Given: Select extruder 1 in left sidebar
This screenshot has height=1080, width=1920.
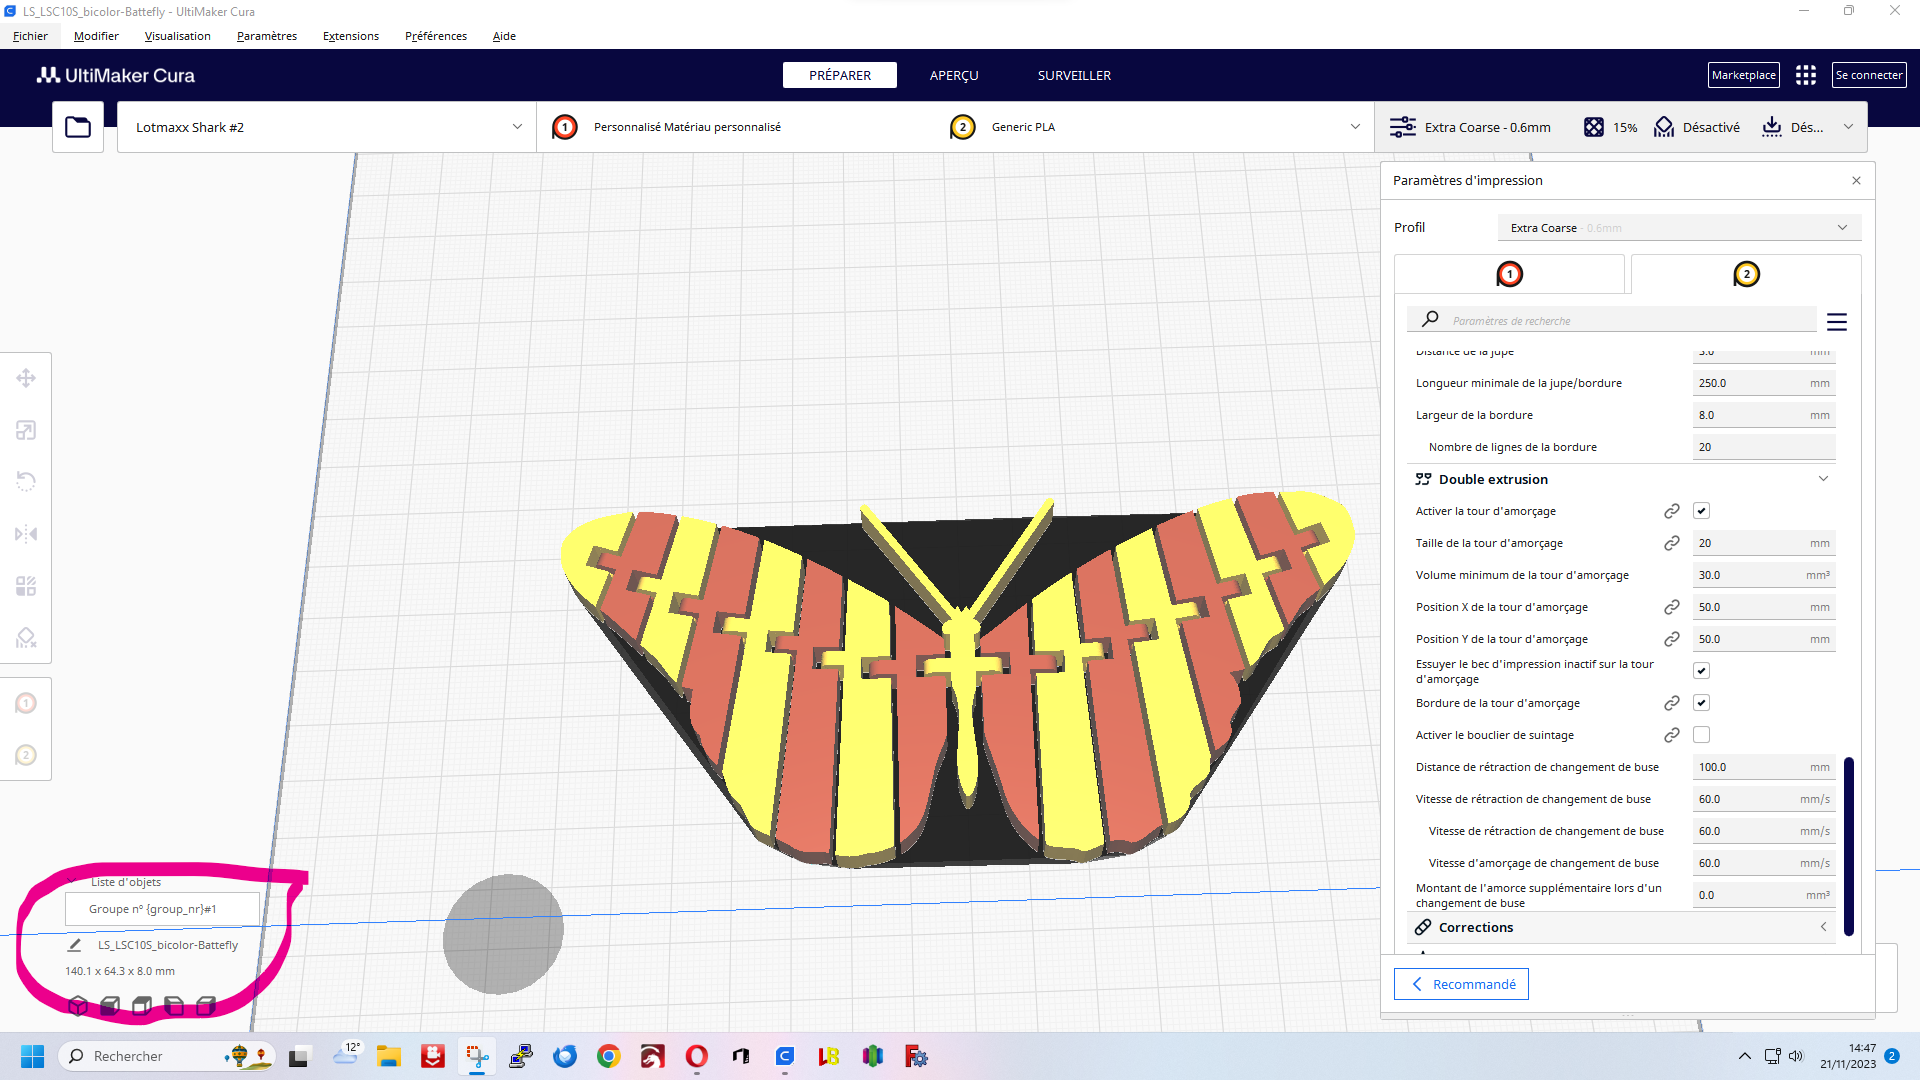Looking at the screenshot, I should pyautogui.click(x=26, y=703).
